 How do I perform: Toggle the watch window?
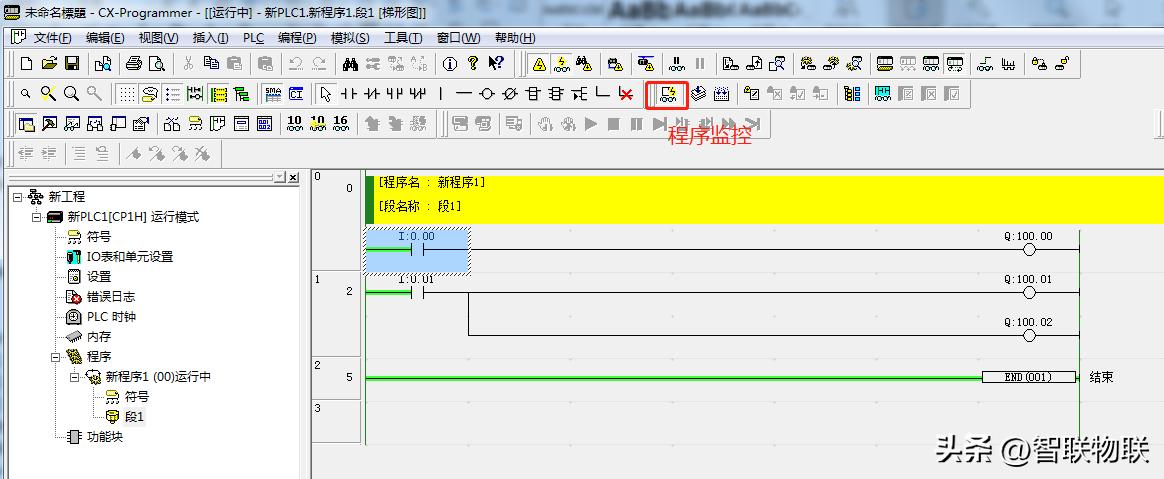[x=72, y=124]
